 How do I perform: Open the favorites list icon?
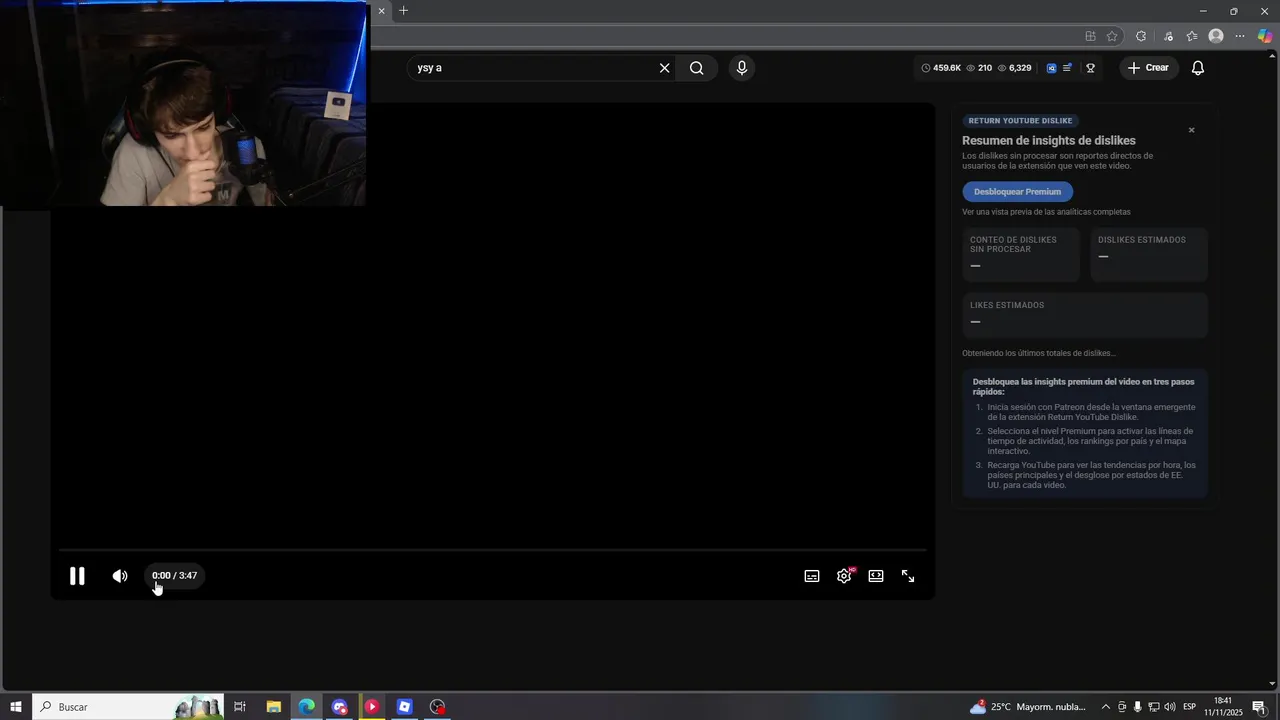1192,36
